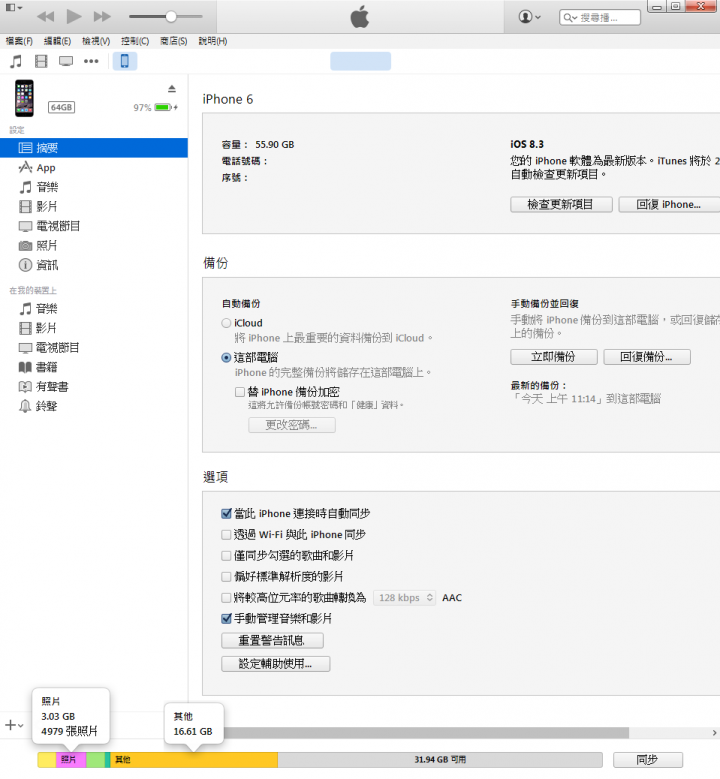Open the account user icon menu
The image size is (720, 779).
(x=530, y=17)
